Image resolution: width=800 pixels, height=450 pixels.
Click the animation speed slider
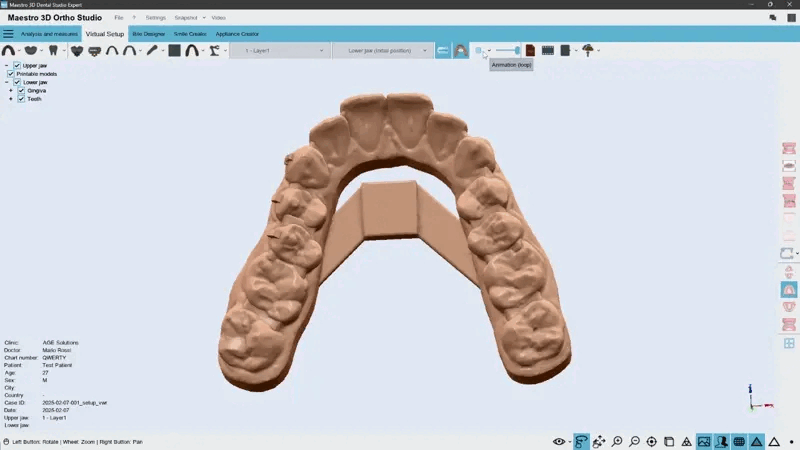[x=508, y=51]
